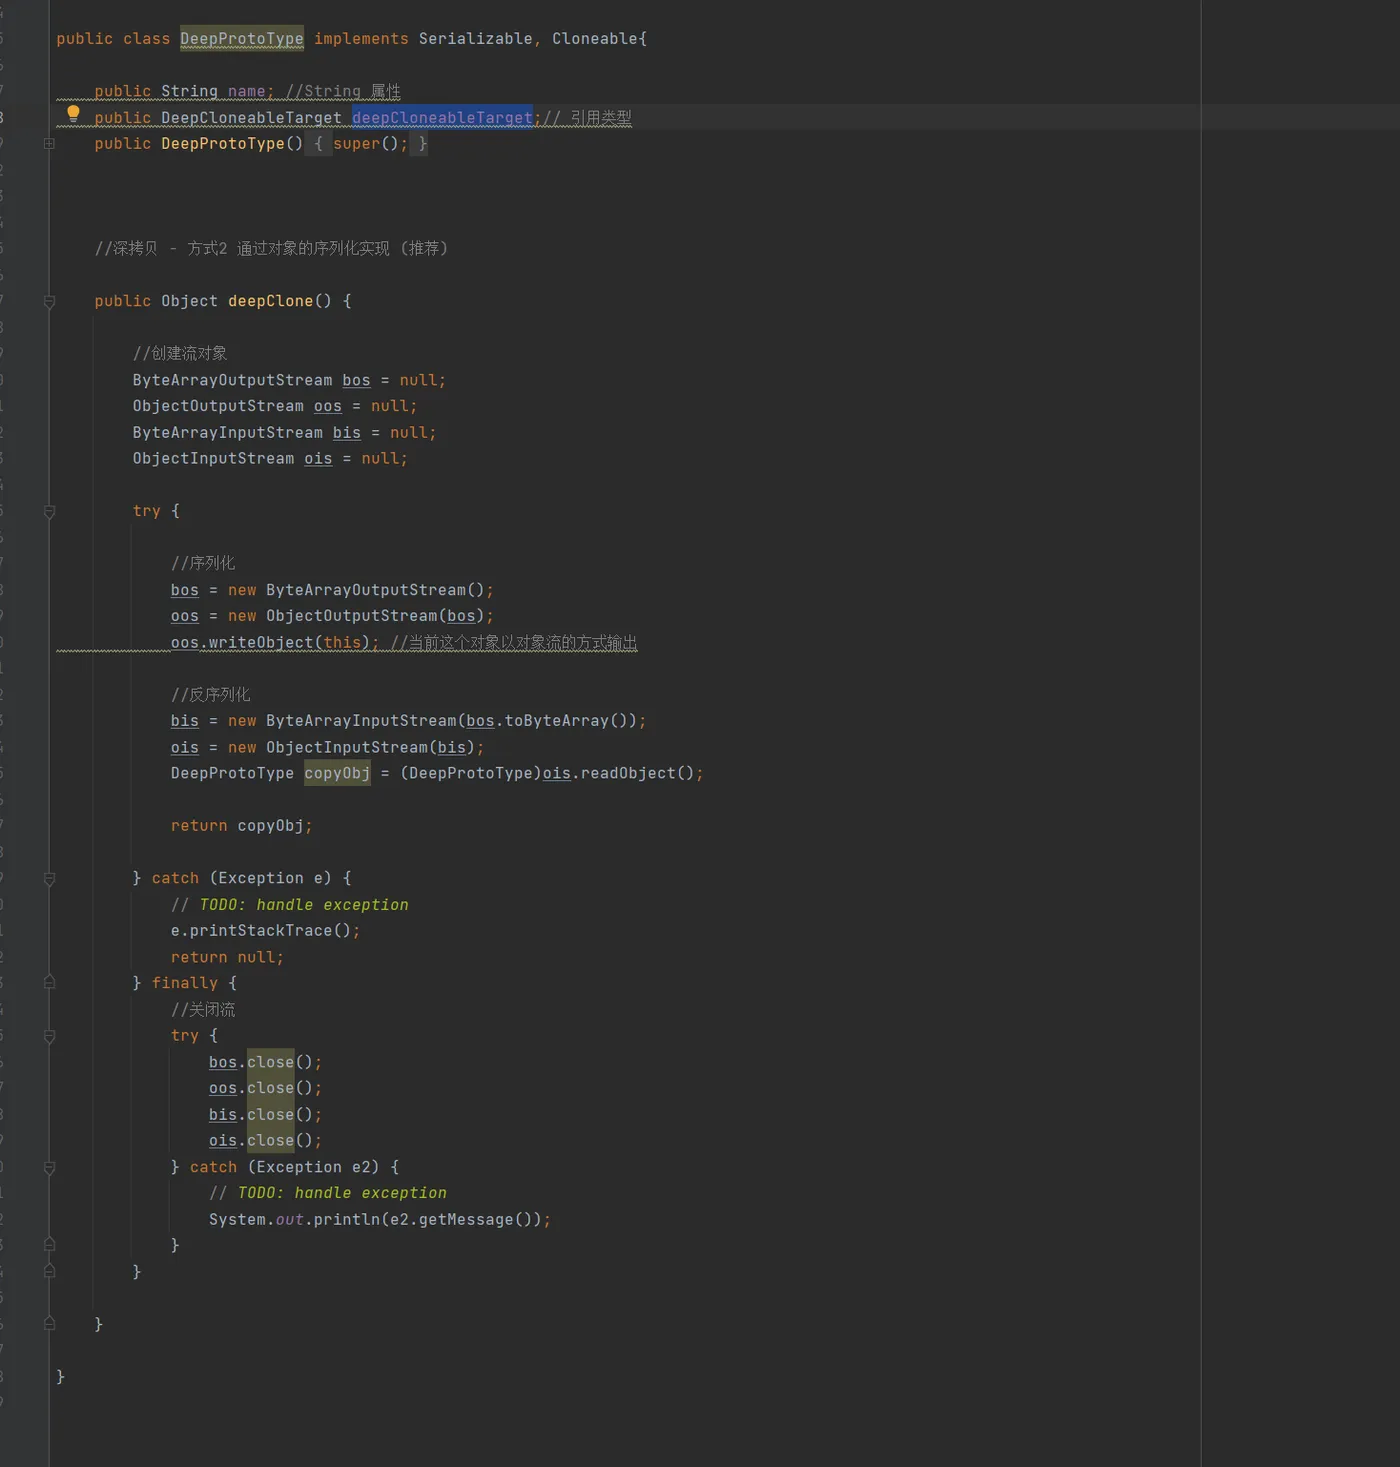This screenshot has height=1467, width=1400.
Task: Click italic out in System.out.println
Action: [x=289, y=1220]
